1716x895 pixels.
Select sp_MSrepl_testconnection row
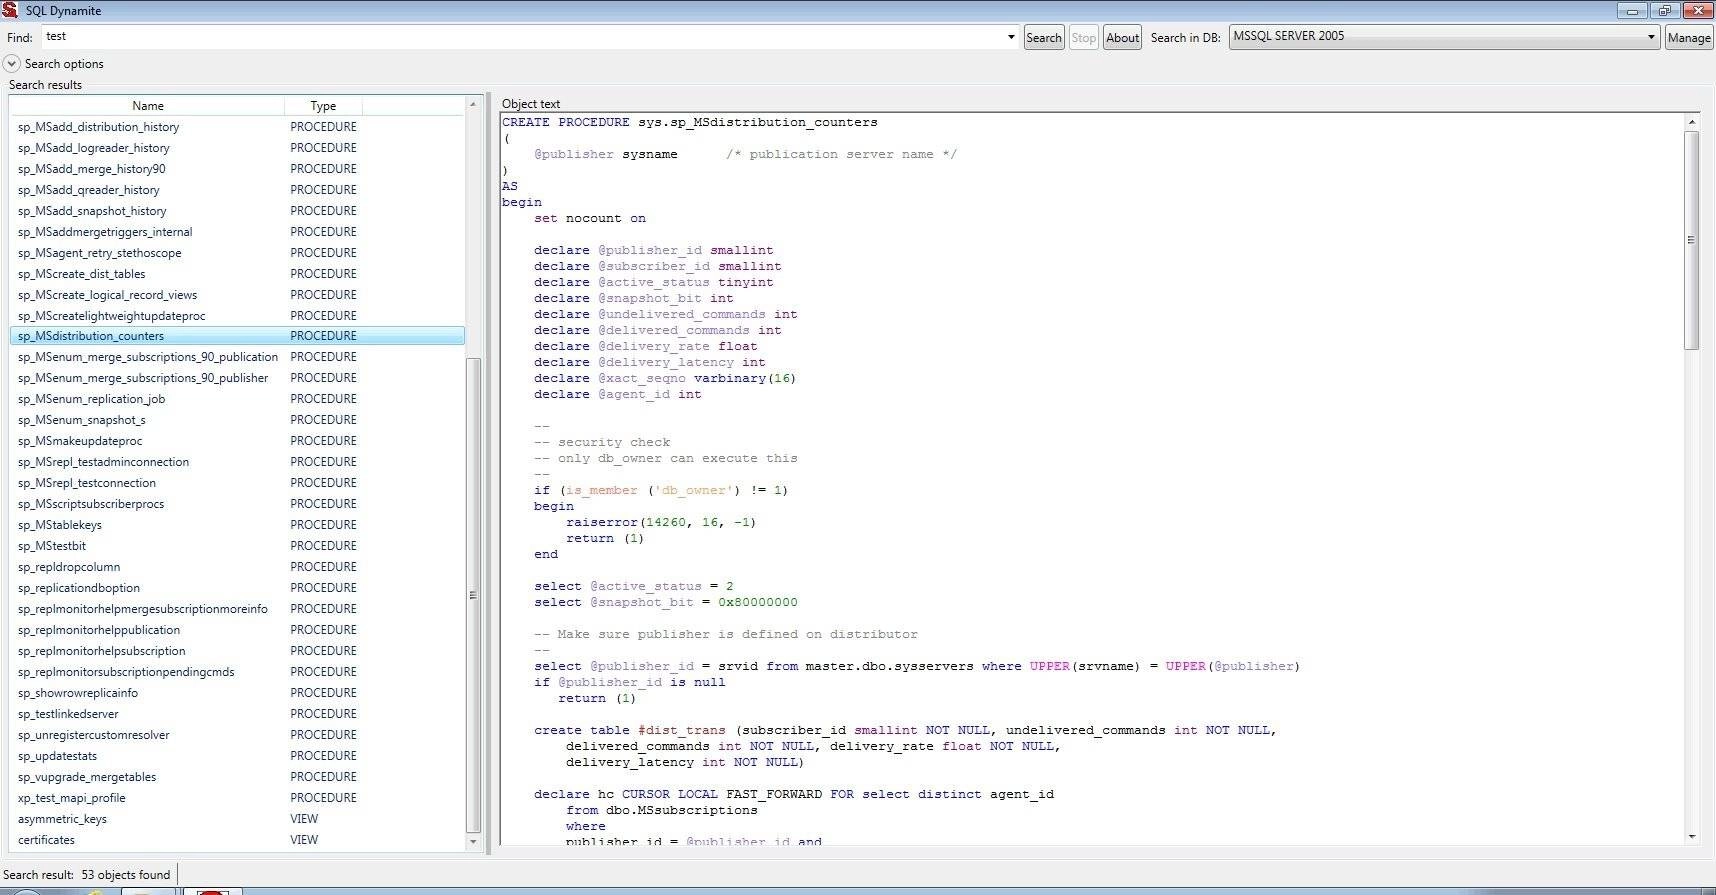pos(238,483)
